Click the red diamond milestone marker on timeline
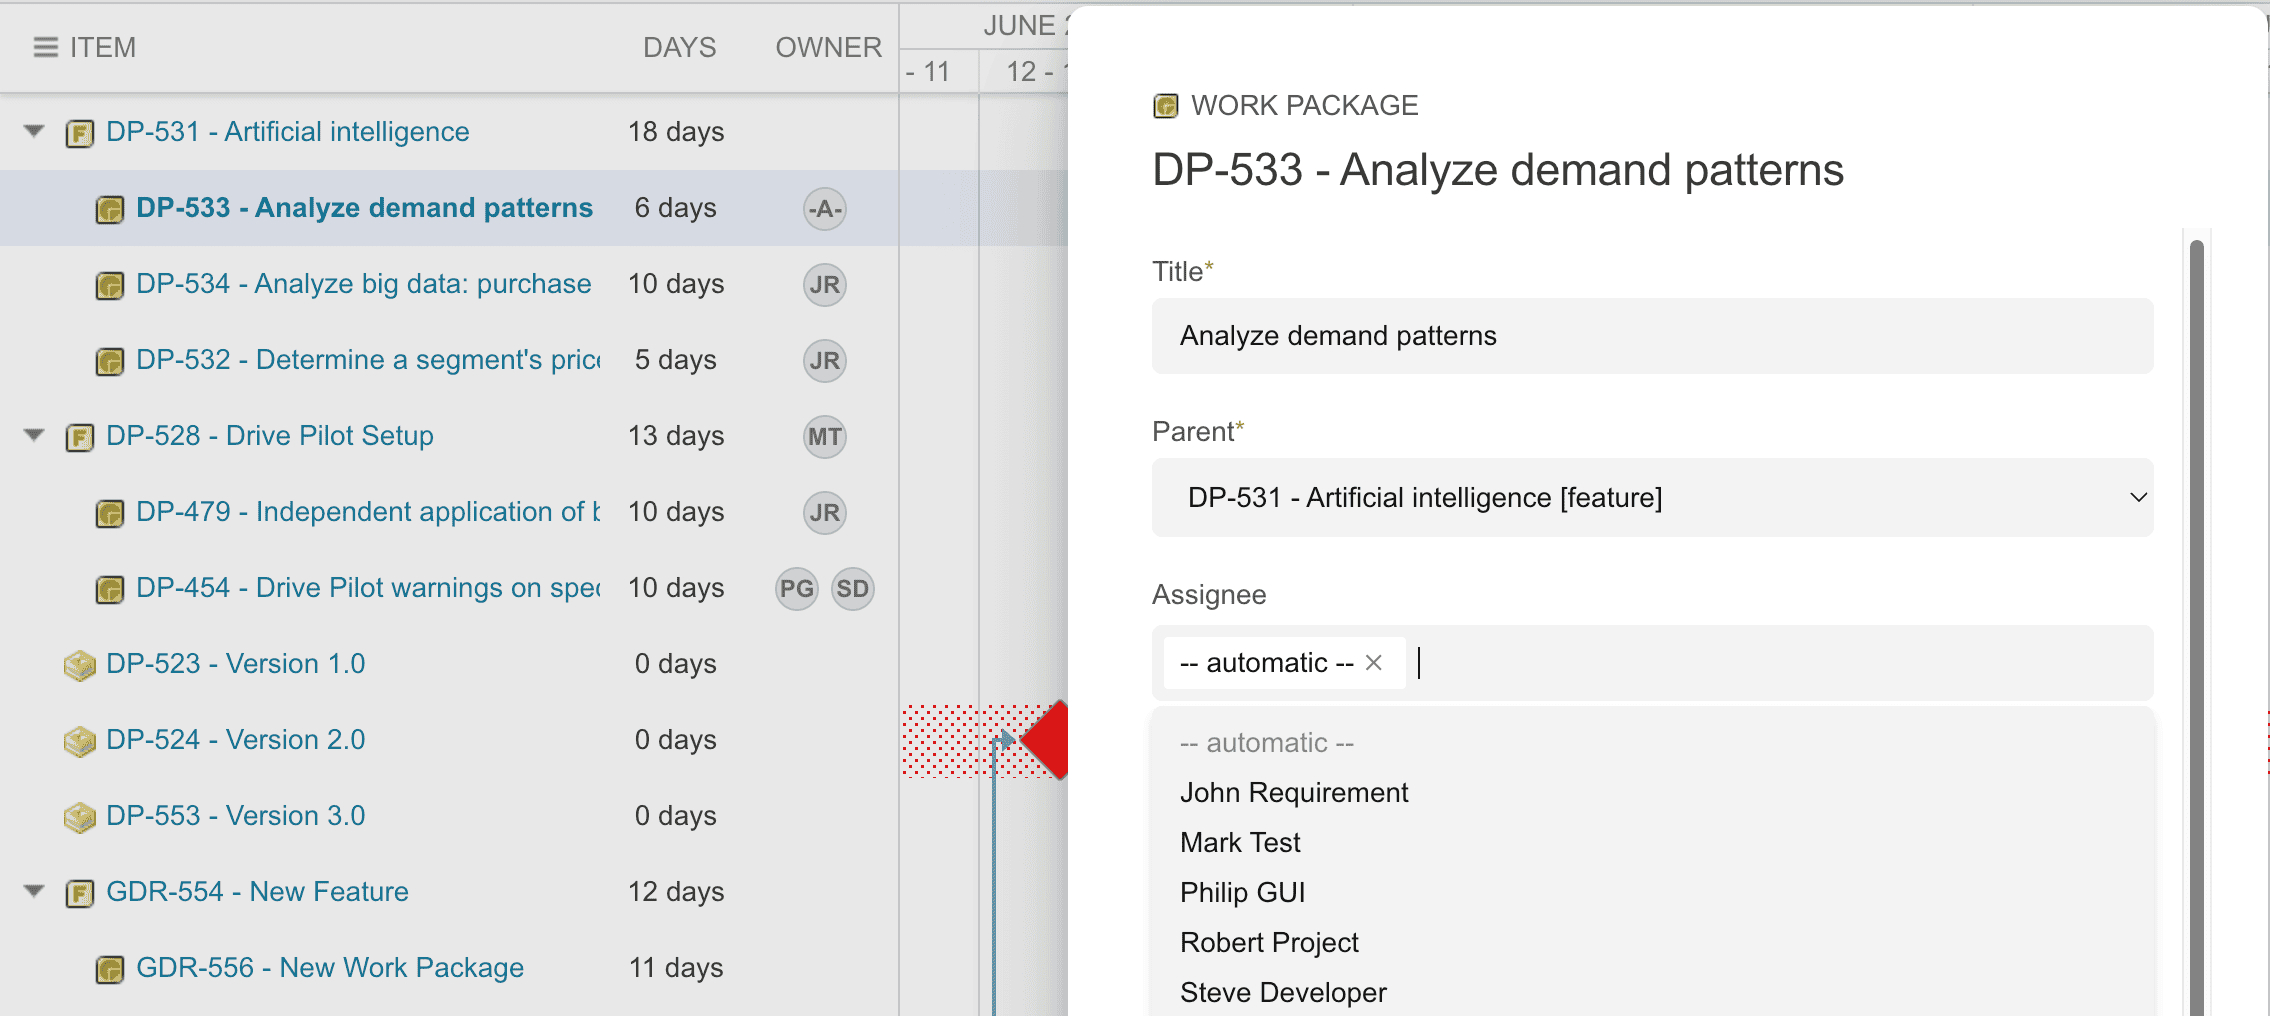 coord(1045,740)
